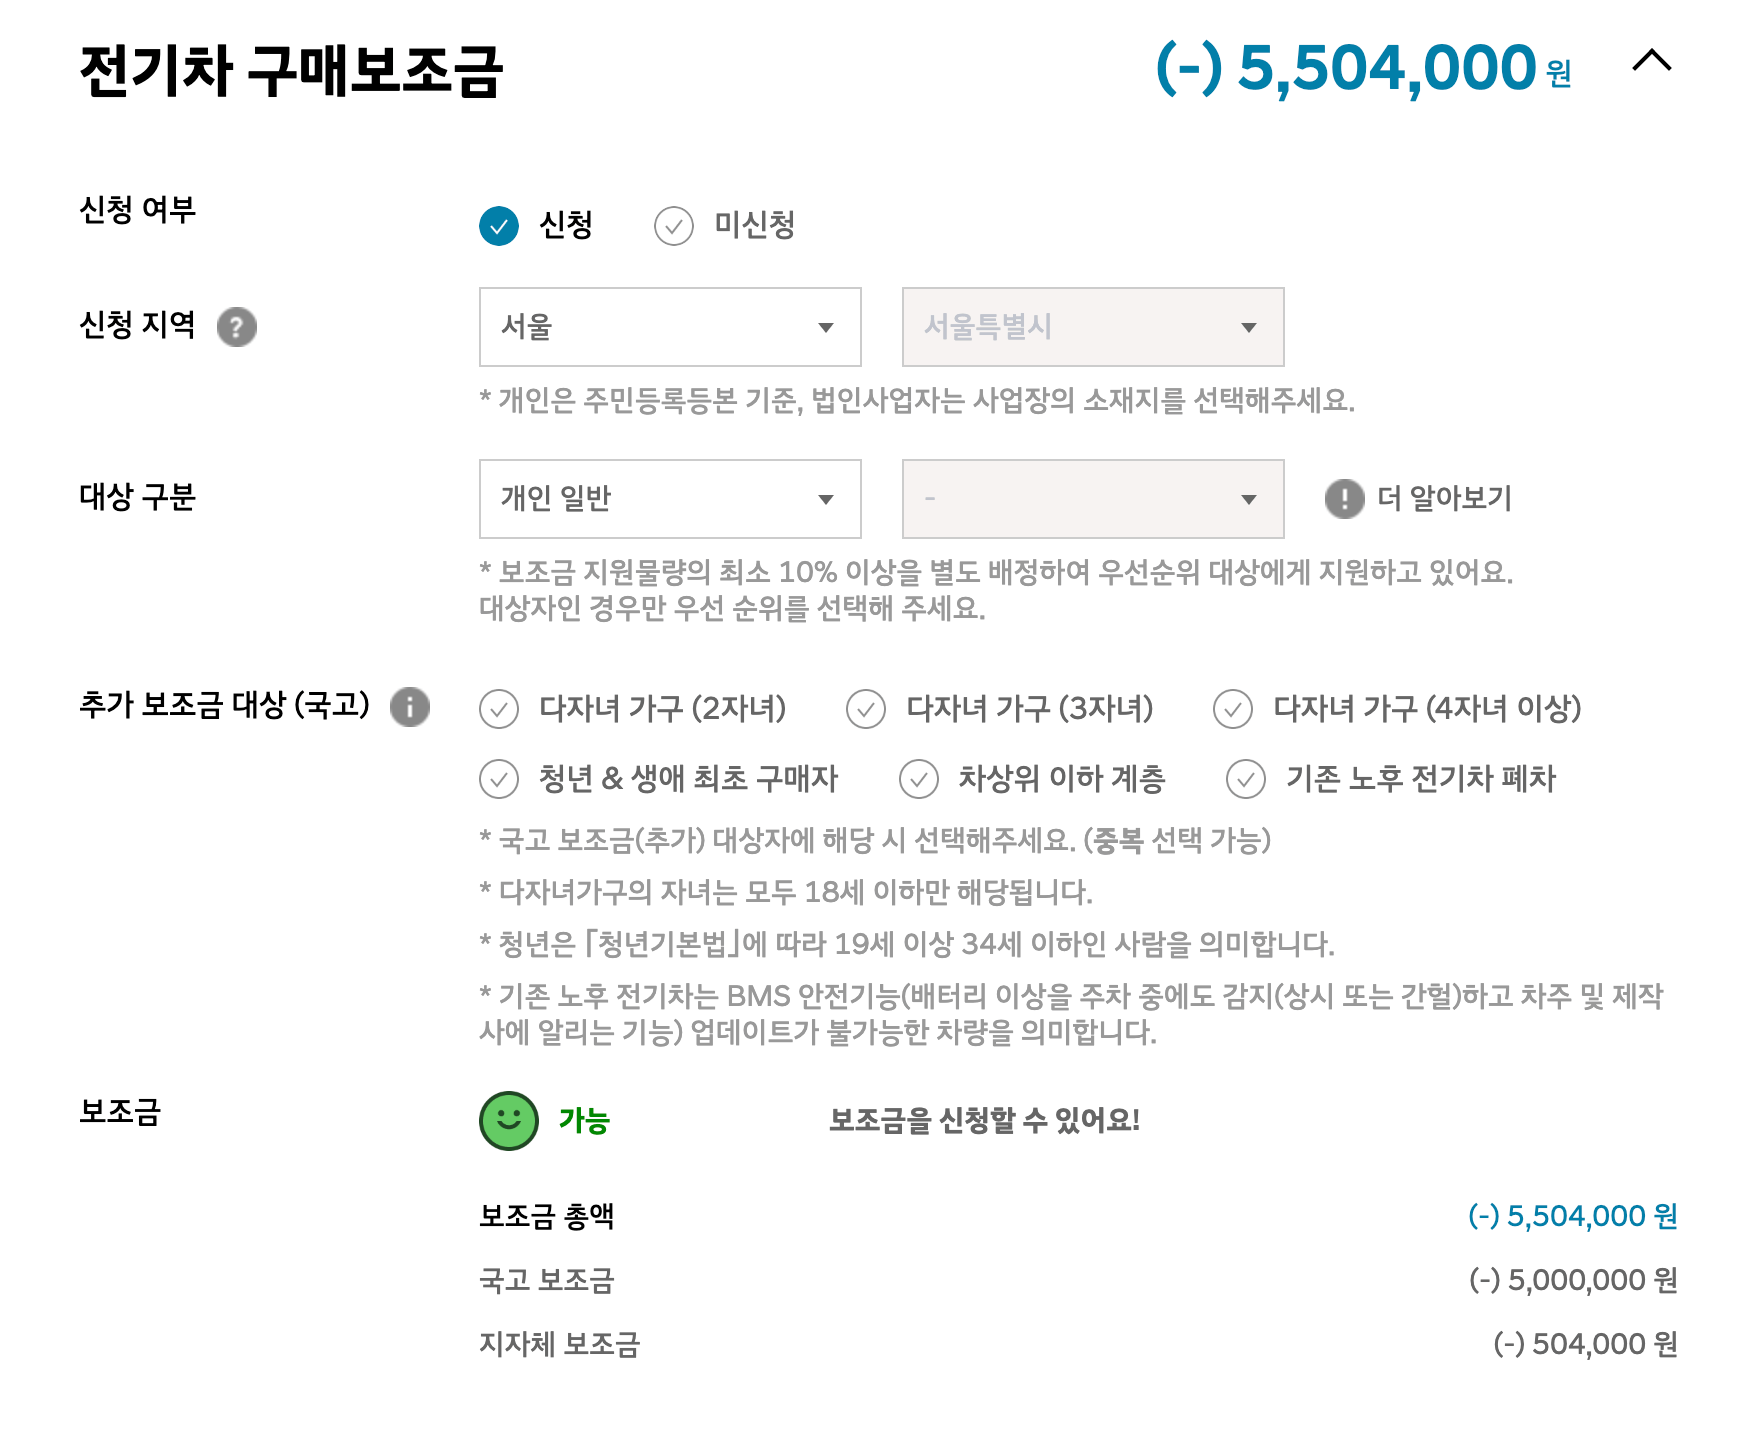Click the dropdown arrow on the 서울 selector
This screenshot has height=1440, width=1738.
pyautogui.click(x=826, y=326)
